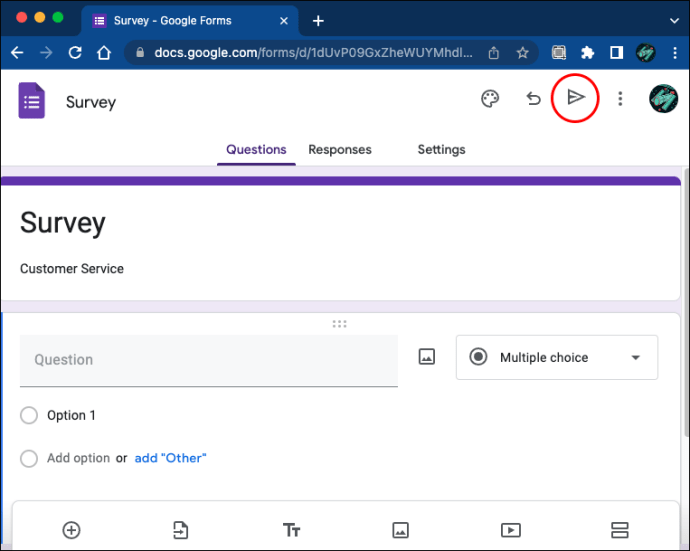This screenshot has height=551, width=690.
Task: Click the add section icon
Action: [x=619, y=530]
